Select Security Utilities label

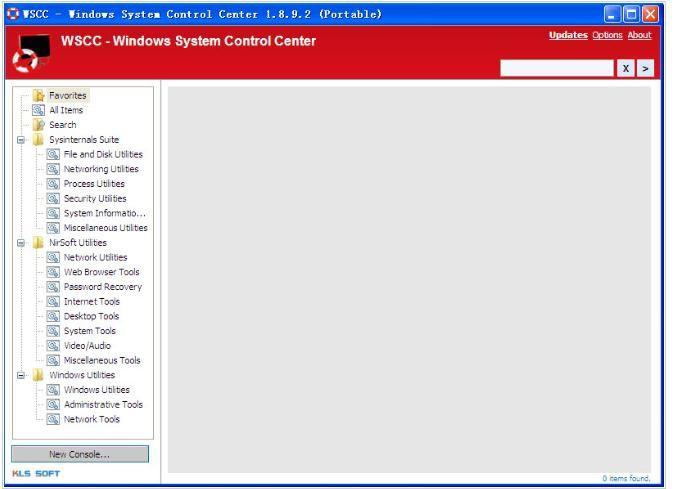tap(95, 199)
